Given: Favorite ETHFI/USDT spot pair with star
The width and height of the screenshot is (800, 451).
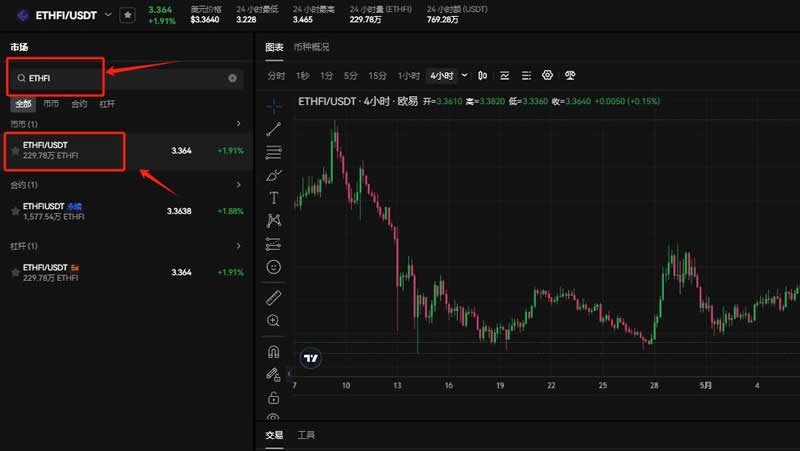Looking at the screenshot, I should pyautogui.click(x=14, y=151).
